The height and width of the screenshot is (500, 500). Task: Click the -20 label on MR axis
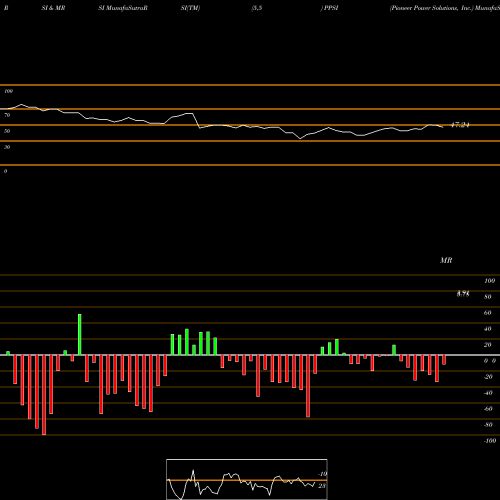click(x=488, y=377)
